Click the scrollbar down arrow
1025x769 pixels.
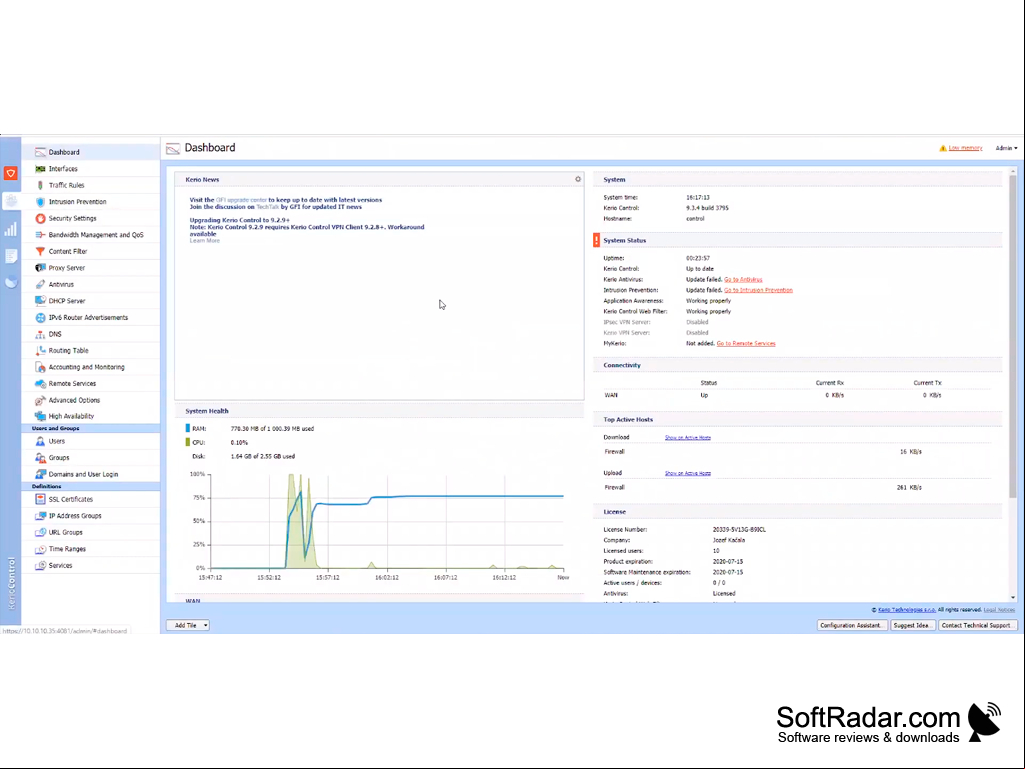(x=1013, y=597)
